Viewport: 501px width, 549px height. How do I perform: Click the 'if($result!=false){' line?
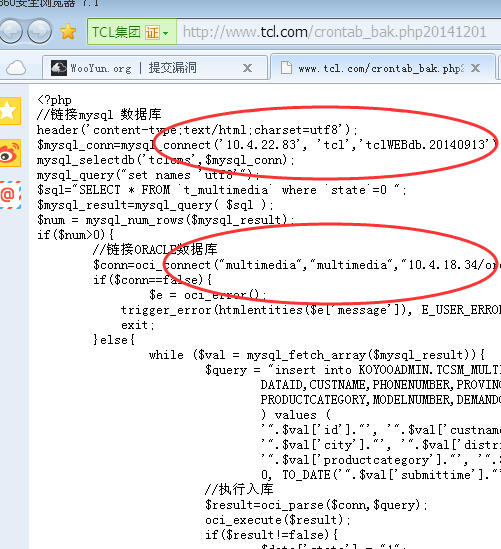click(x=271, y=535)
